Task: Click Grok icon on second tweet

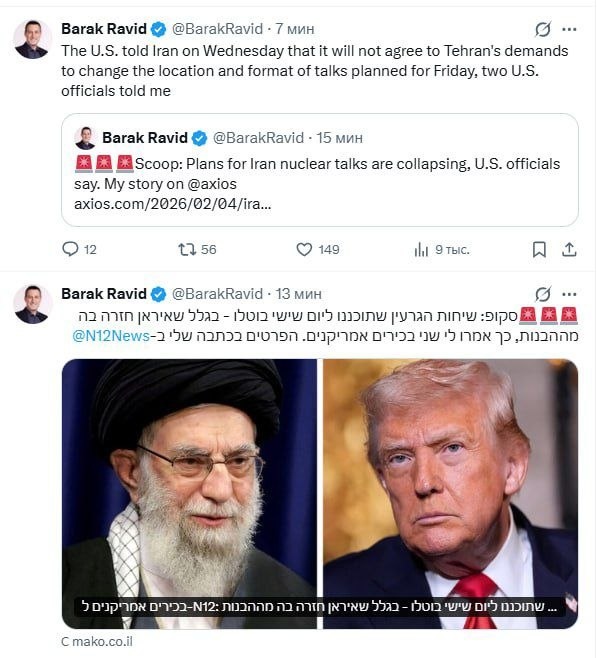Action: click(x=542, y=294)
